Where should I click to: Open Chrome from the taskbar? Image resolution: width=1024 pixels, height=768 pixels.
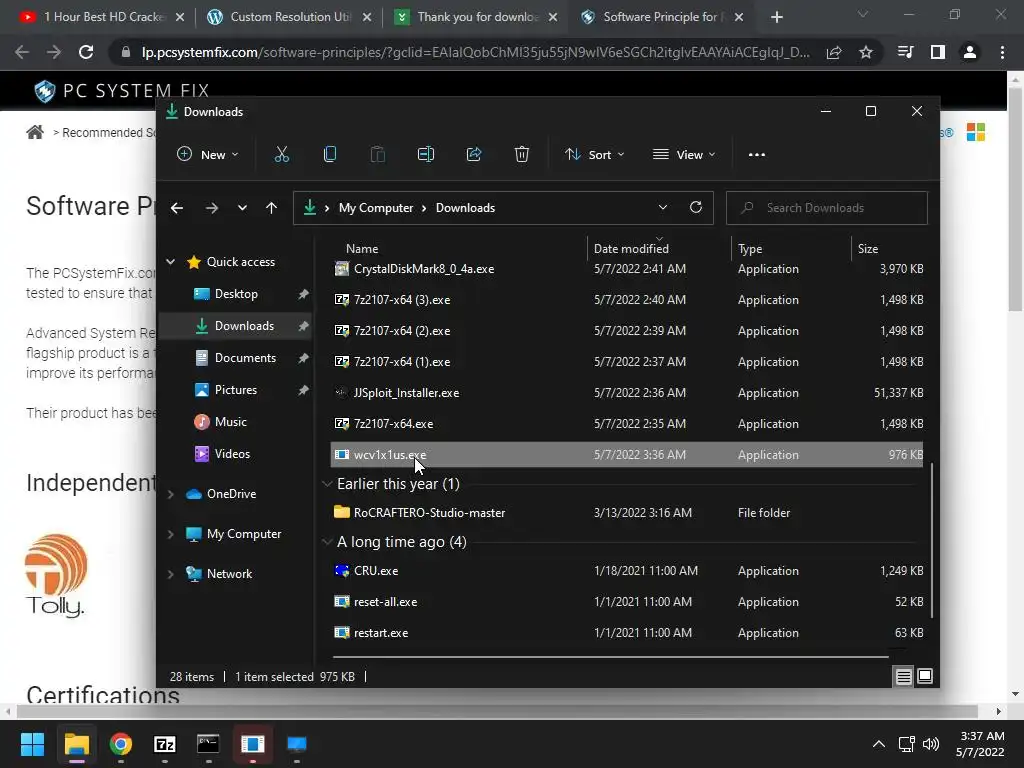click(121, 744)
